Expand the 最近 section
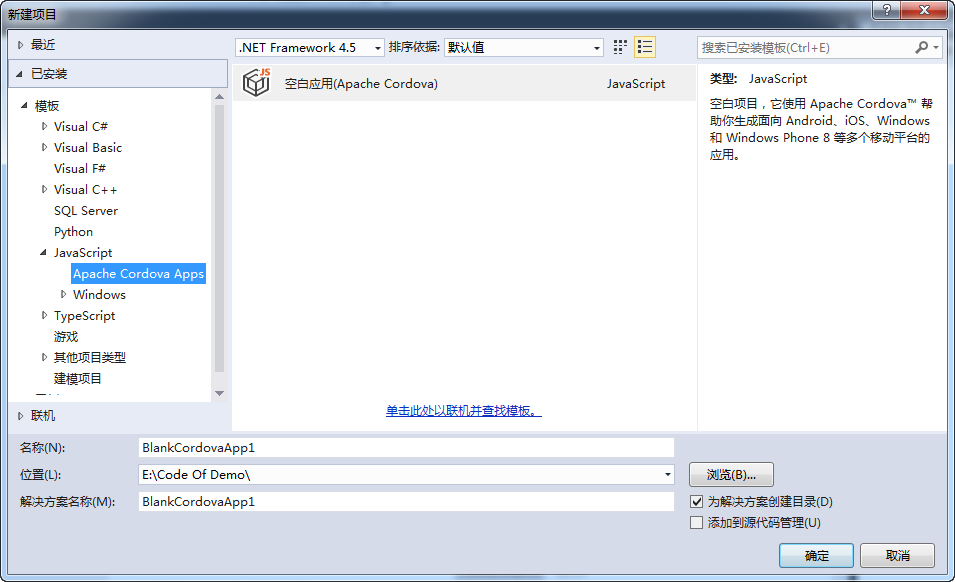This screenshot has height=582, width=955. 21,45
